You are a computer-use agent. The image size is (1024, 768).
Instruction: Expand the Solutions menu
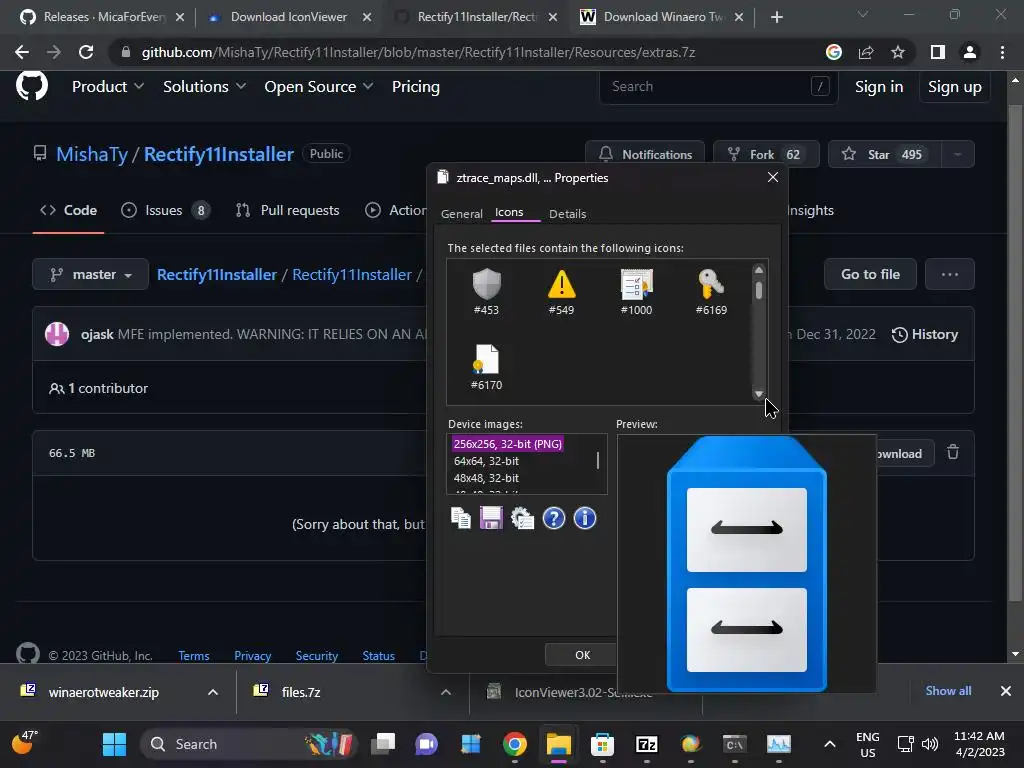click(204, 87)
